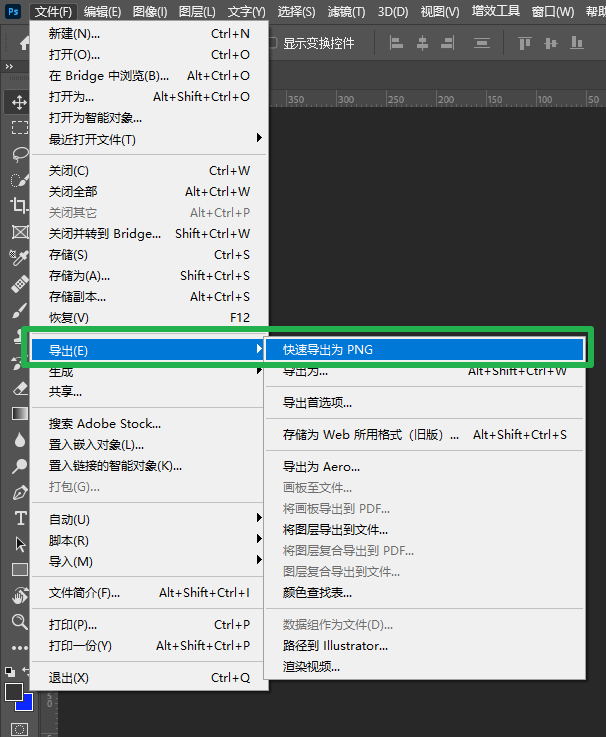Viewport: 606px width, 737px height.
Task: Choose 路径到 Illustrator... entry
Action: tap(425, 646)
